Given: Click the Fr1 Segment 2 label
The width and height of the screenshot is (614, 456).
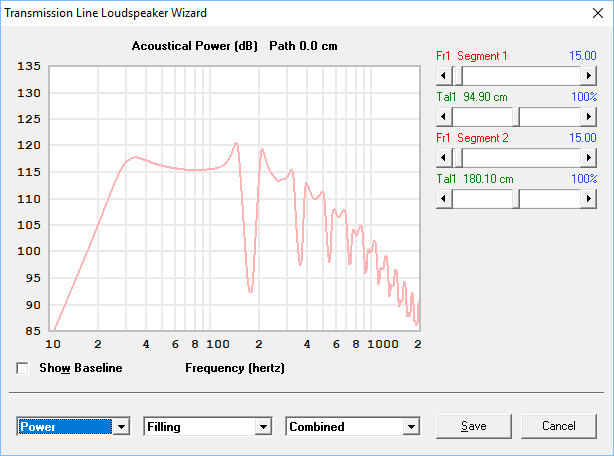Looking at the screenshot, I should 472,138.
